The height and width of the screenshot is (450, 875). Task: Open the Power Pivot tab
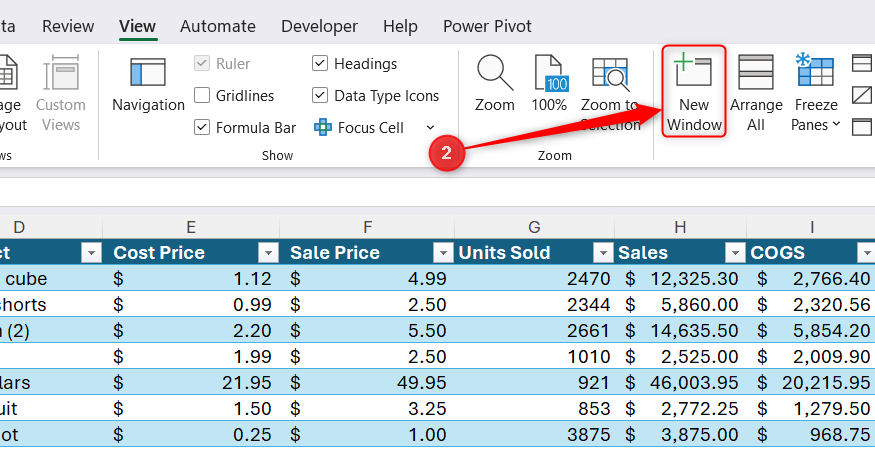click(487, 26)
